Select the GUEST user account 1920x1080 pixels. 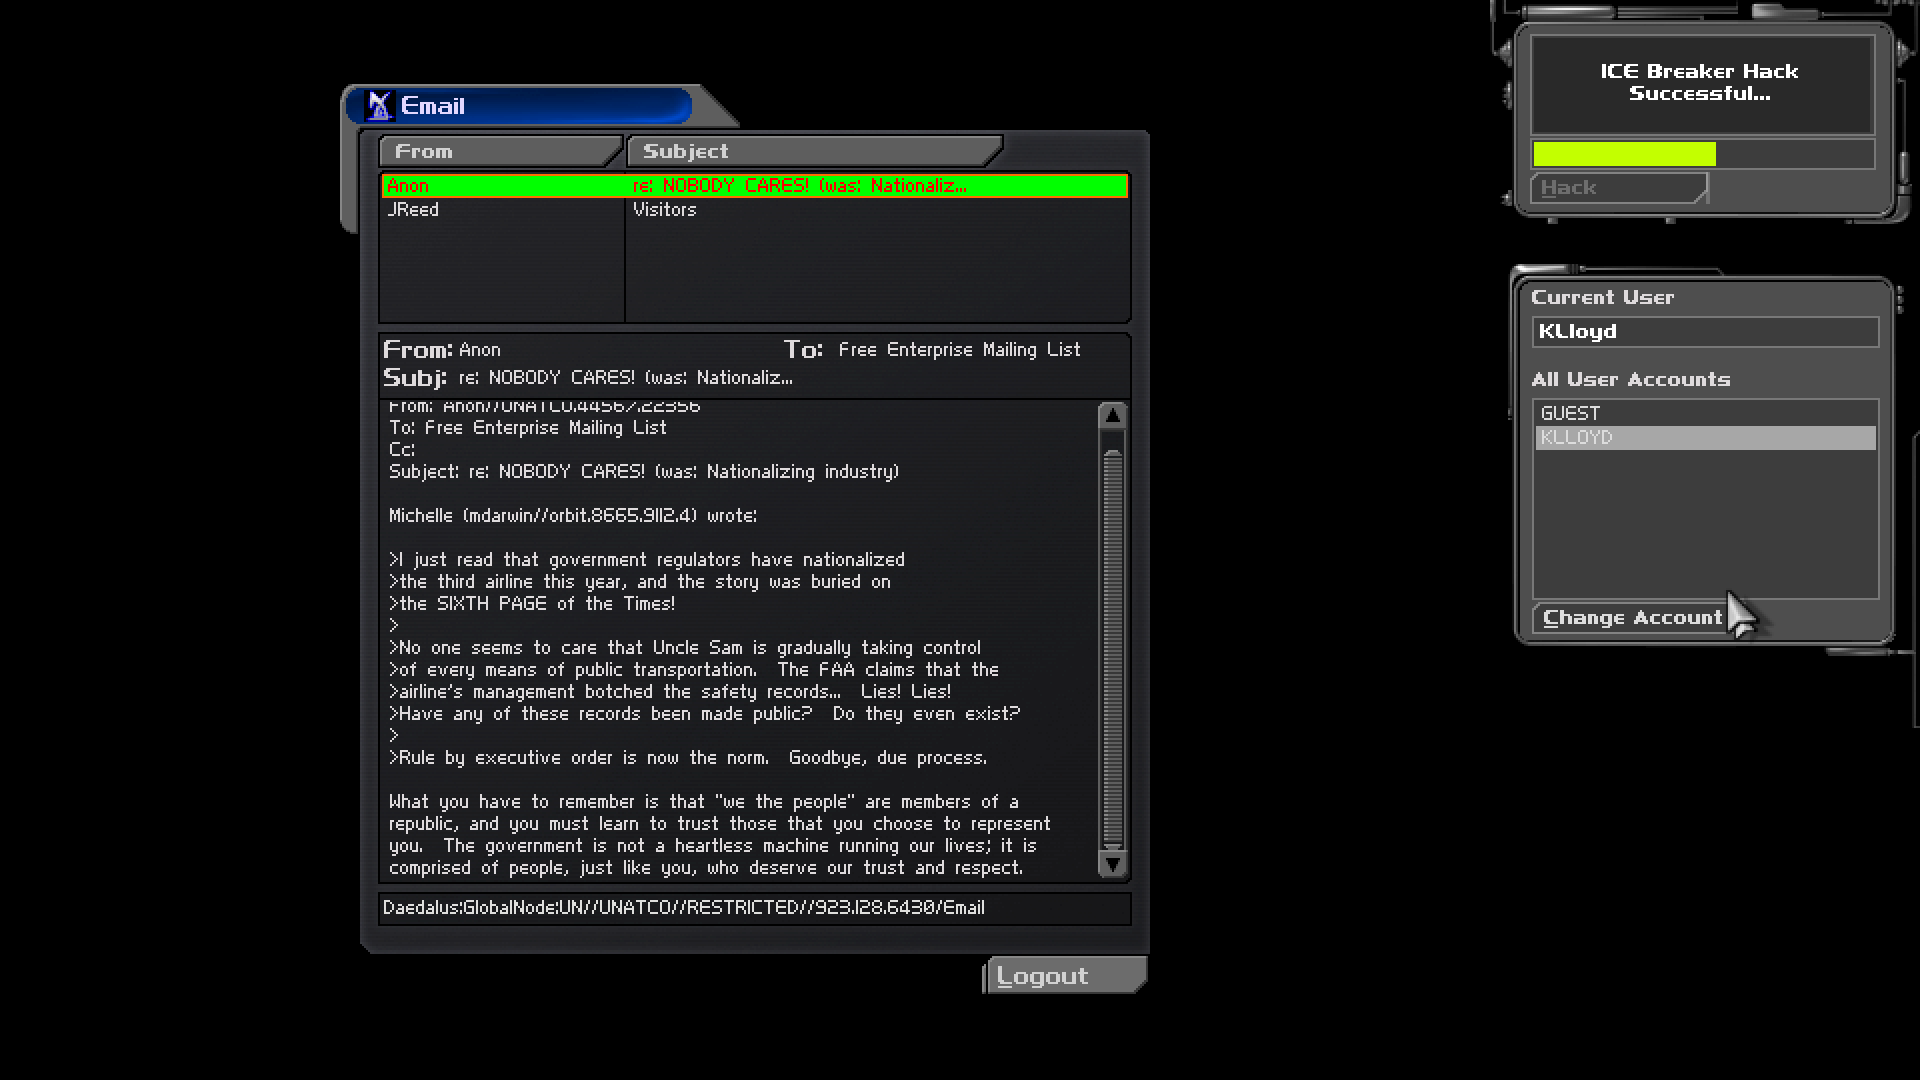(x=1705, y=413)
